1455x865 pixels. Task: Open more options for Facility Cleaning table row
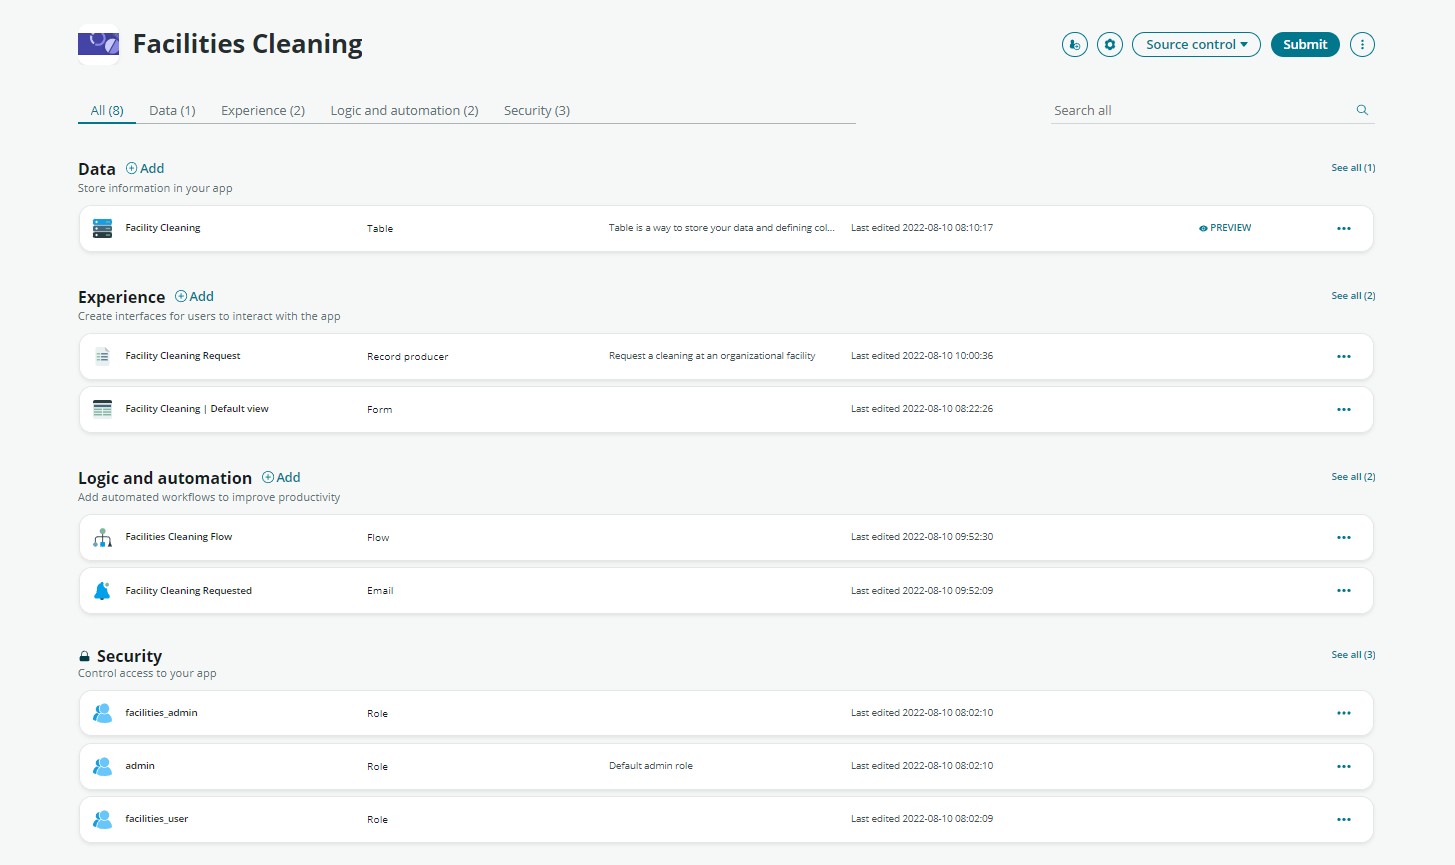(x=1344, y=228)
